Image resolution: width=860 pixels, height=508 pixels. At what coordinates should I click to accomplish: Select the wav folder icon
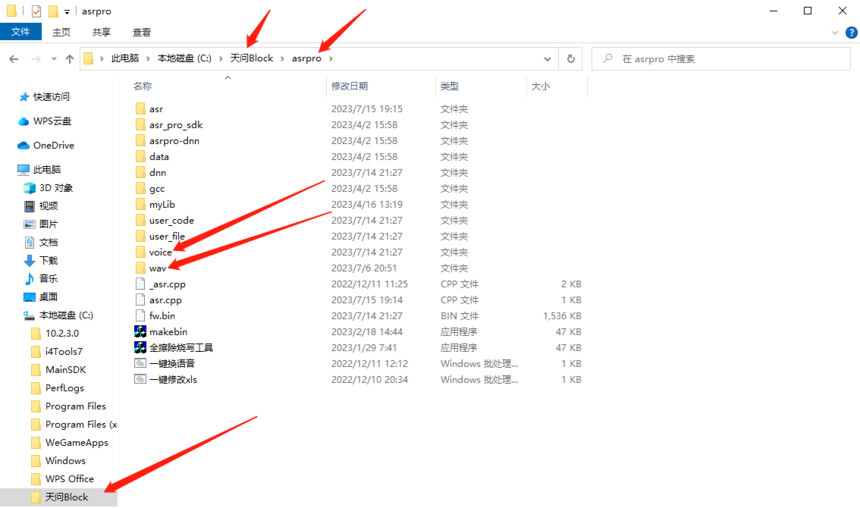pyautogui.click(x=140, y=268)
